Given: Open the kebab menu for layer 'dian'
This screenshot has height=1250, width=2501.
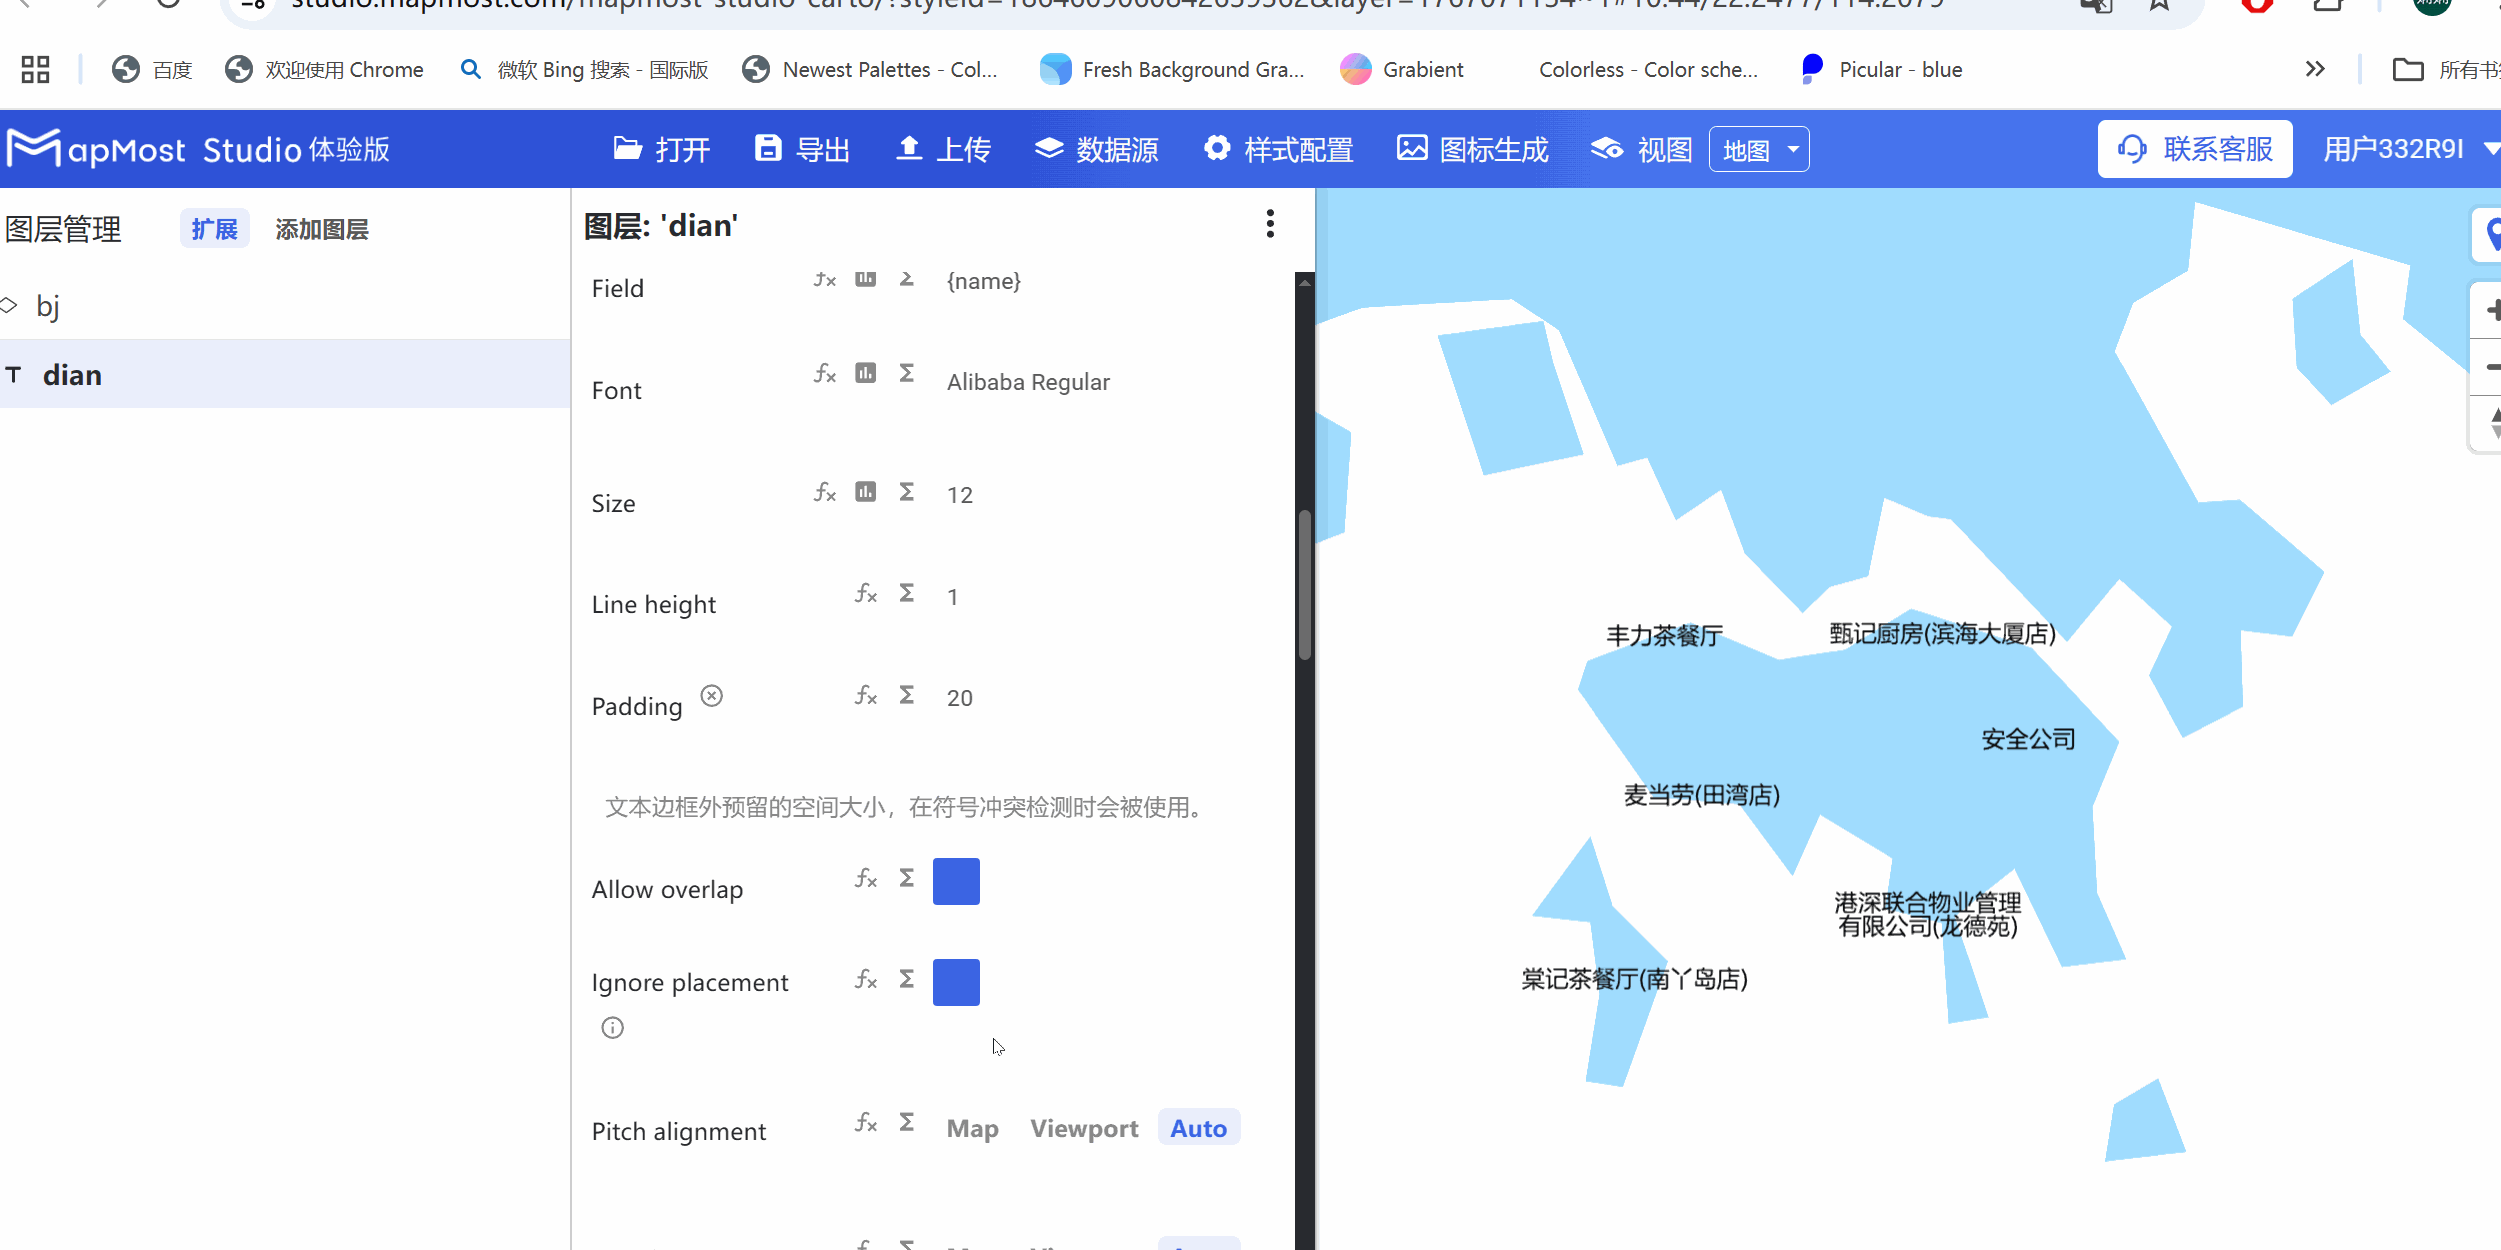Looking at the screenshot, I should click(x=1270, y=224).
